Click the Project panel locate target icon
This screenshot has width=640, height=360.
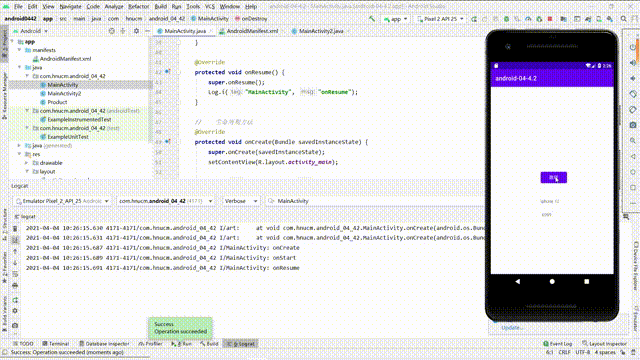coord(111,31)
